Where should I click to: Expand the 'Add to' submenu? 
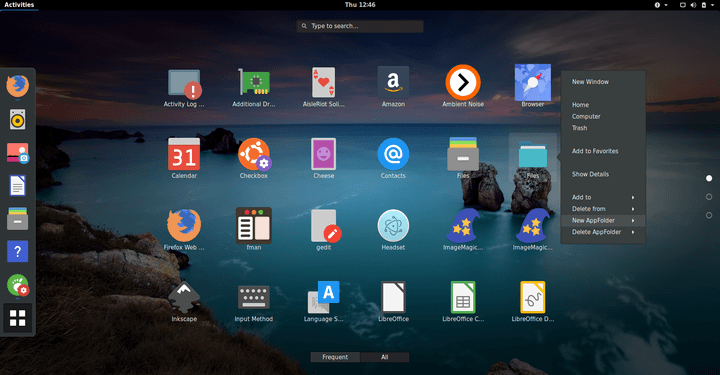click(x=603, y=197)
